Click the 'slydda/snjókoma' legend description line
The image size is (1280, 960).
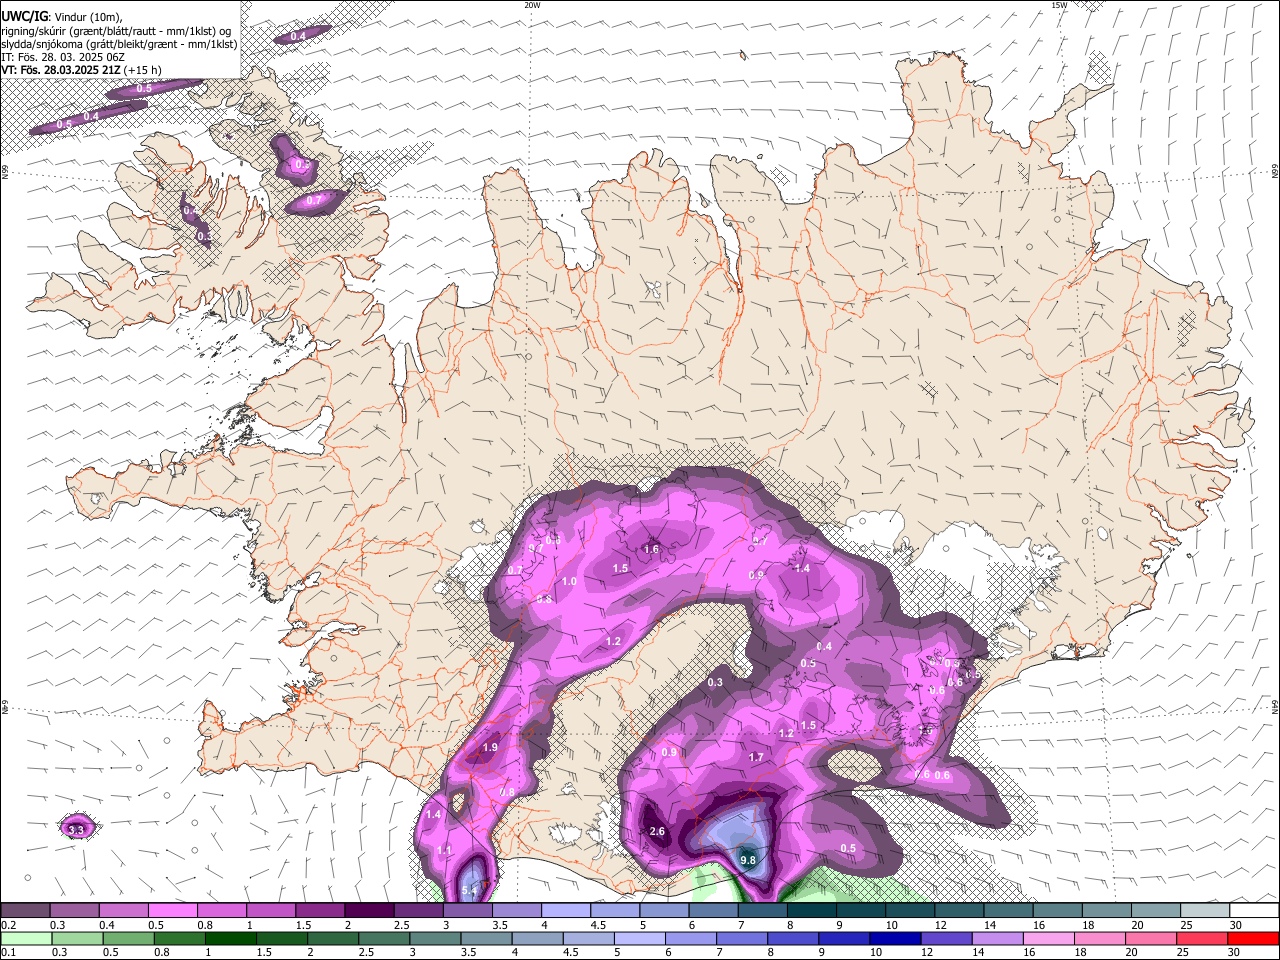120,44
